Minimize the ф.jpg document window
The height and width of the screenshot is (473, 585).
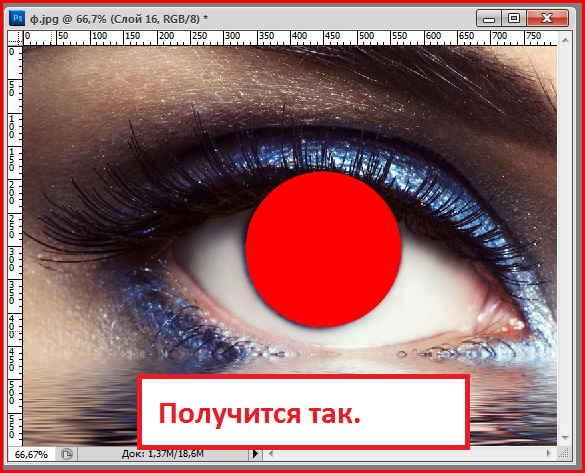[489, 19]
